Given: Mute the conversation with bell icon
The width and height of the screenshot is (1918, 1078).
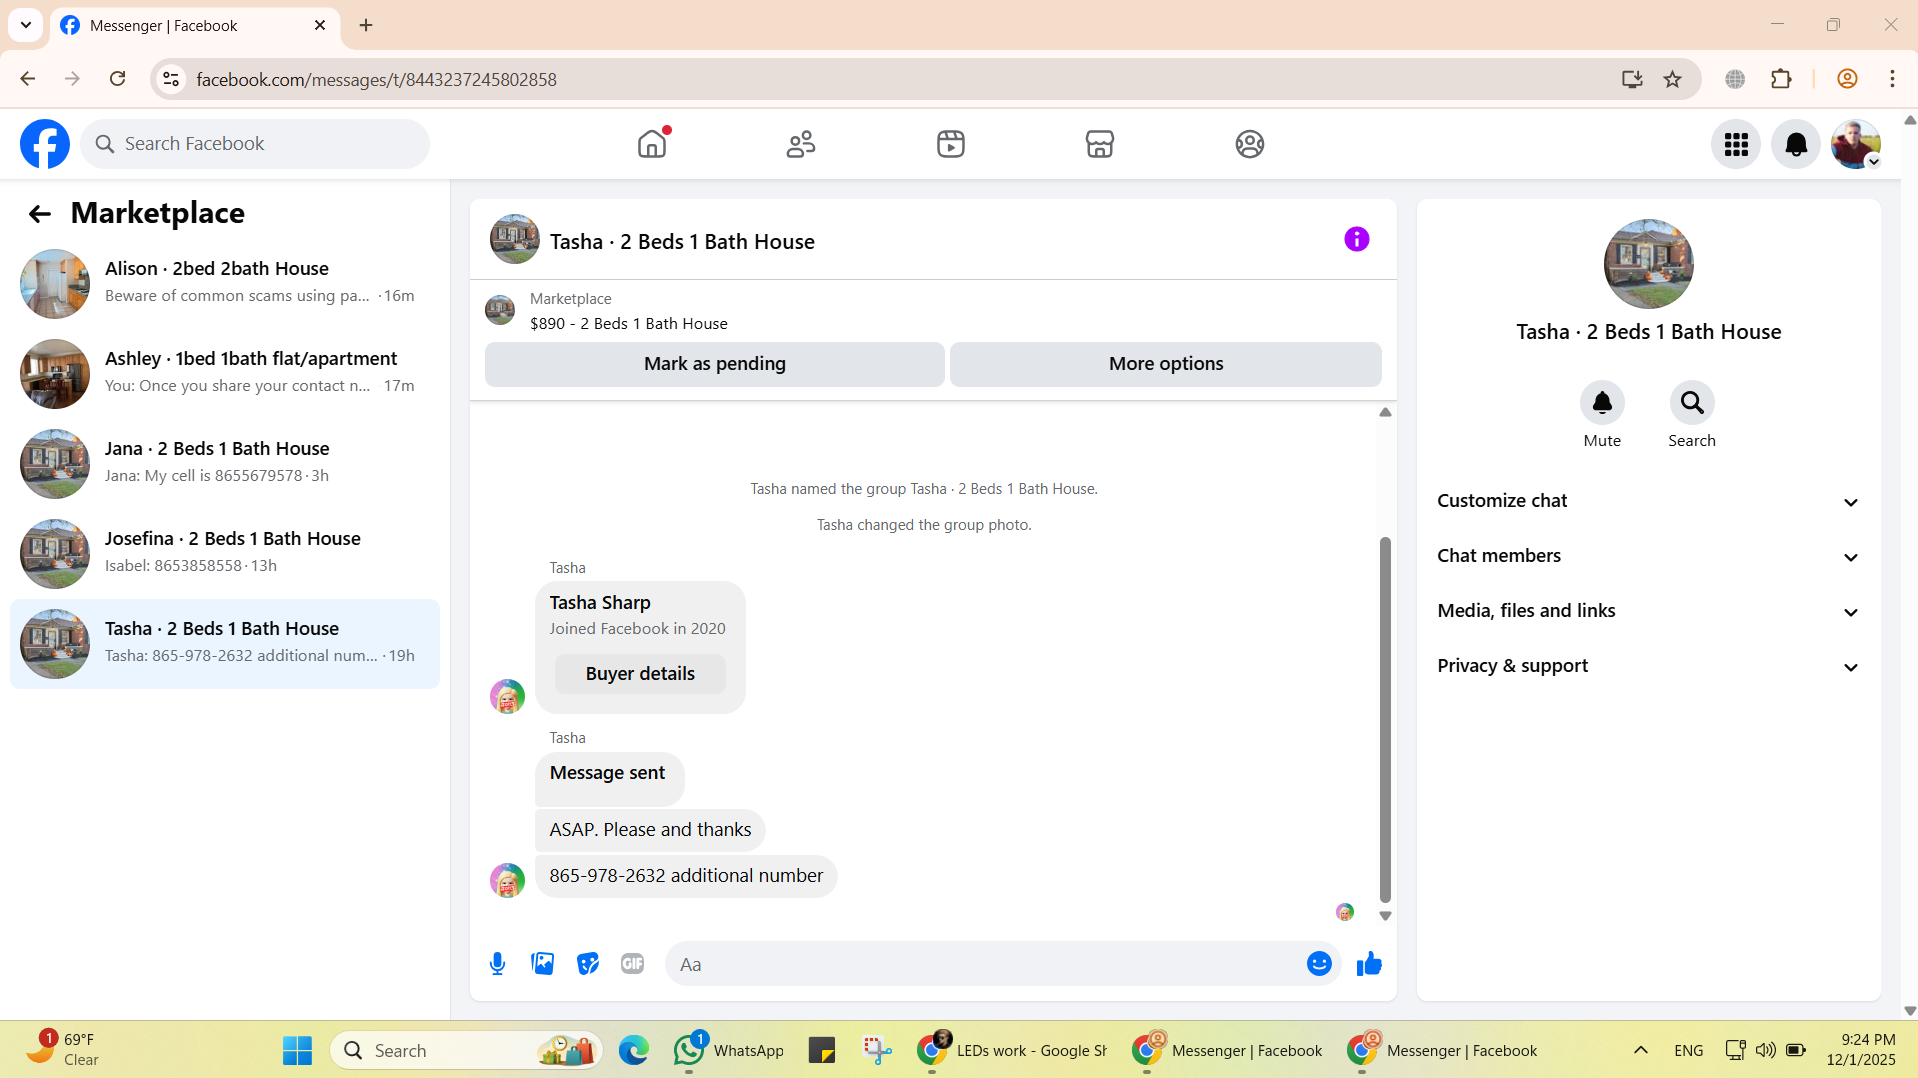Looking at the screenshot, I should click(1602, 403).
